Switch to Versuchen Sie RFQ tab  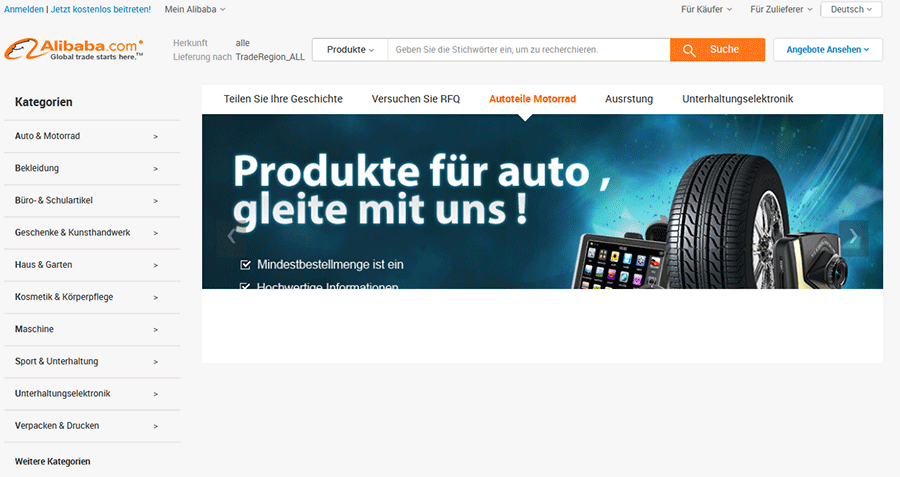[x=416, y=99]
